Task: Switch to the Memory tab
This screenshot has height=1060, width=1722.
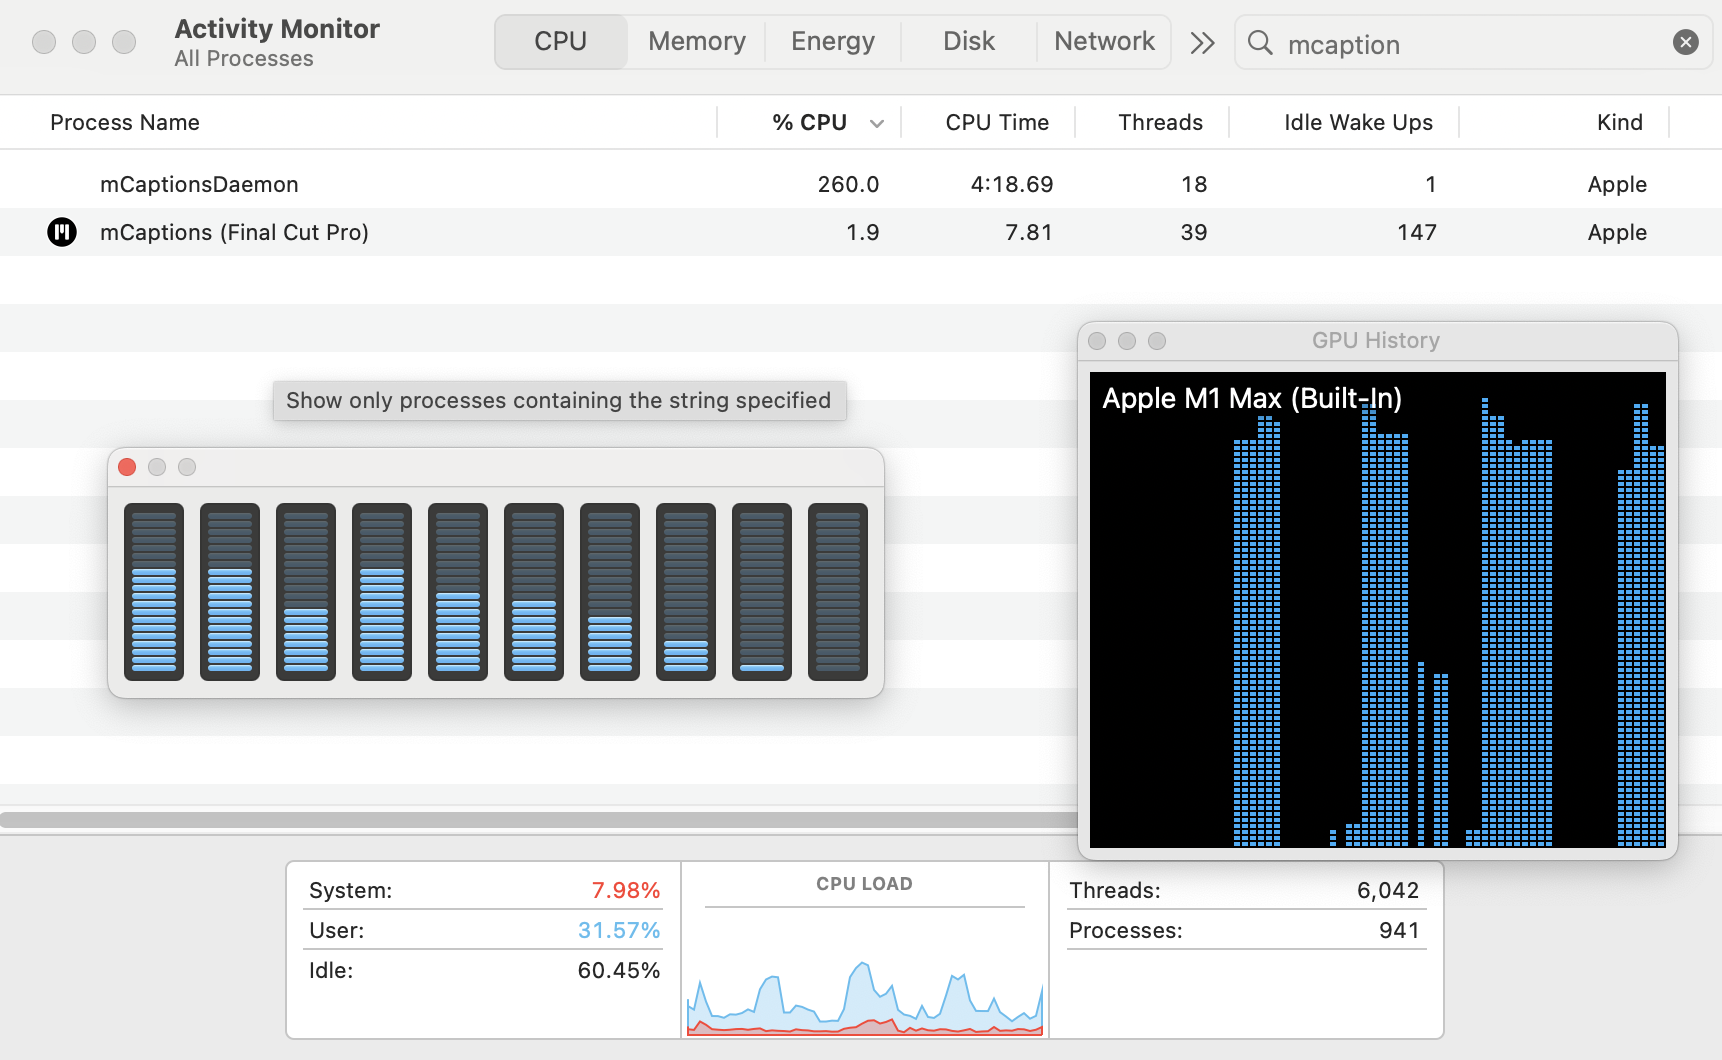Action: [696, 42]
